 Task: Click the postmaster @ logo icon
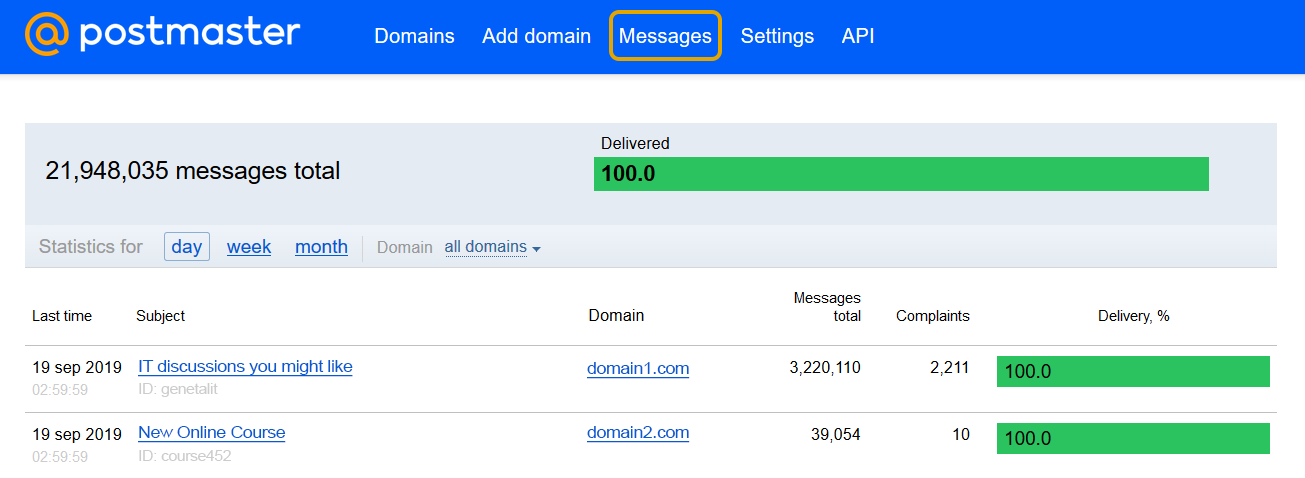(47, 35)
